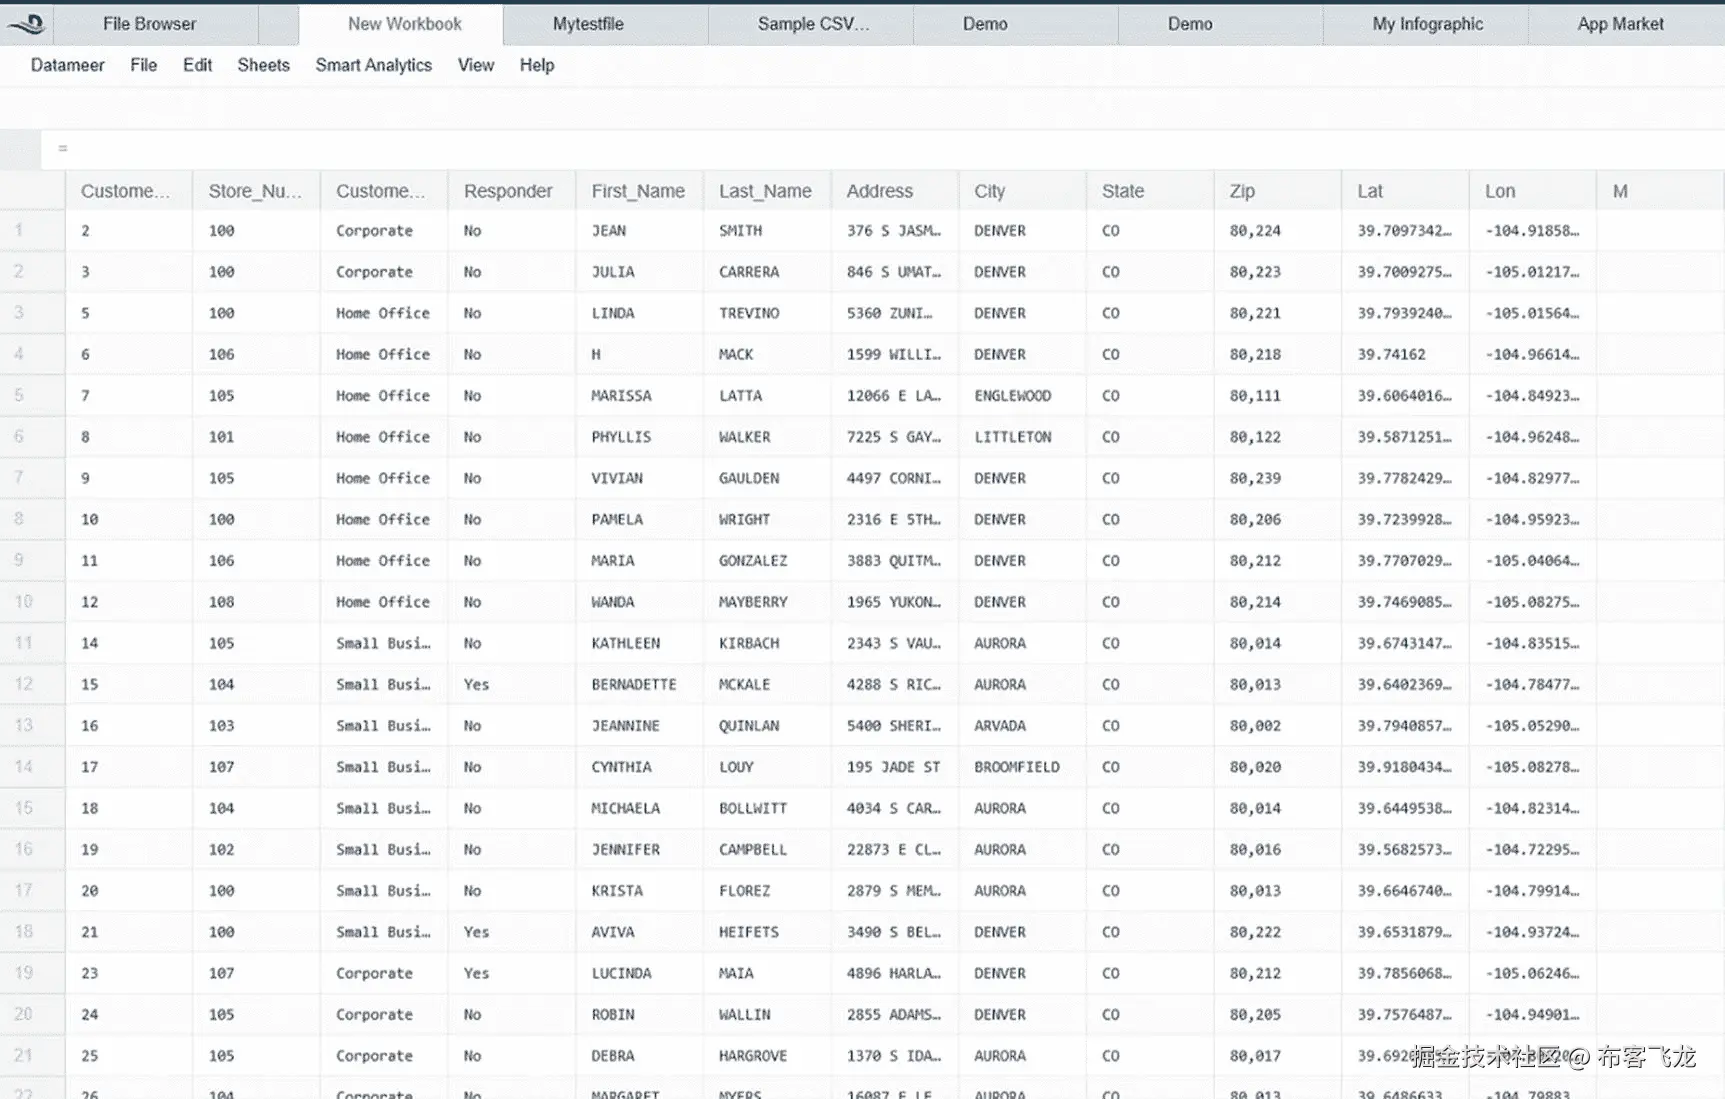The width and height of the screenshot is (1725, 1099).
Task: Click the MAYBERRY last name cell
Action: [x=767, y=602]
